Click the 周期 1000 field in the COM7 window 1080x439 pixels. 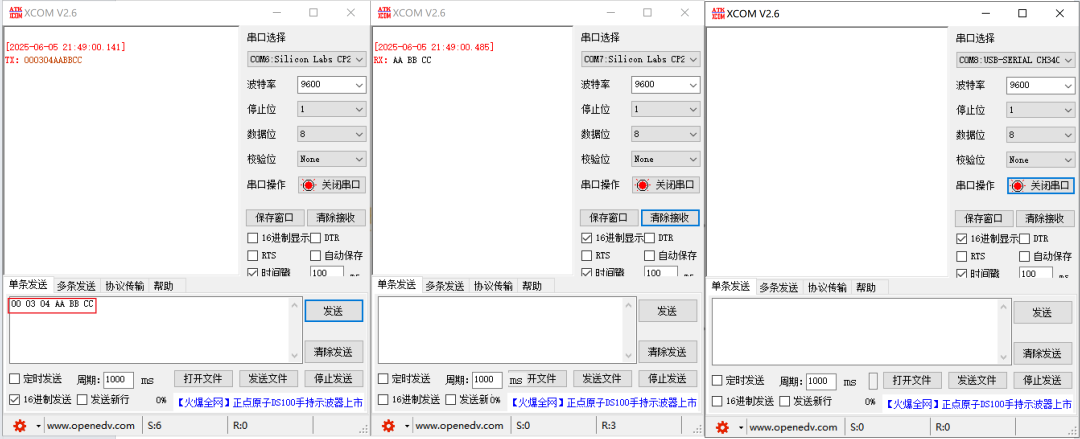pyautogui.click(x=487, y=380)
